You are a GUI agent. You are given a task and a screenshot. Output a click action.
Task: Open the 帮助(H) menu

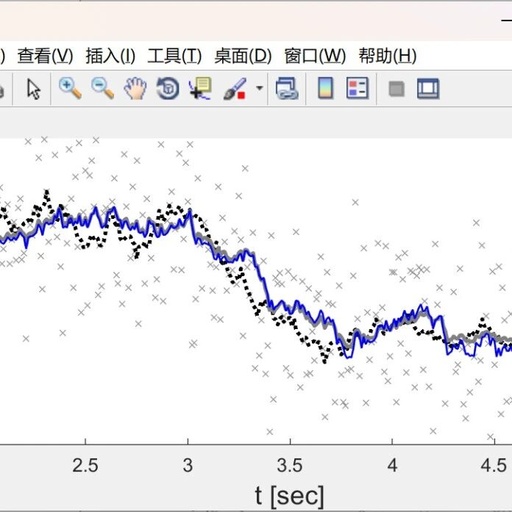388,56
